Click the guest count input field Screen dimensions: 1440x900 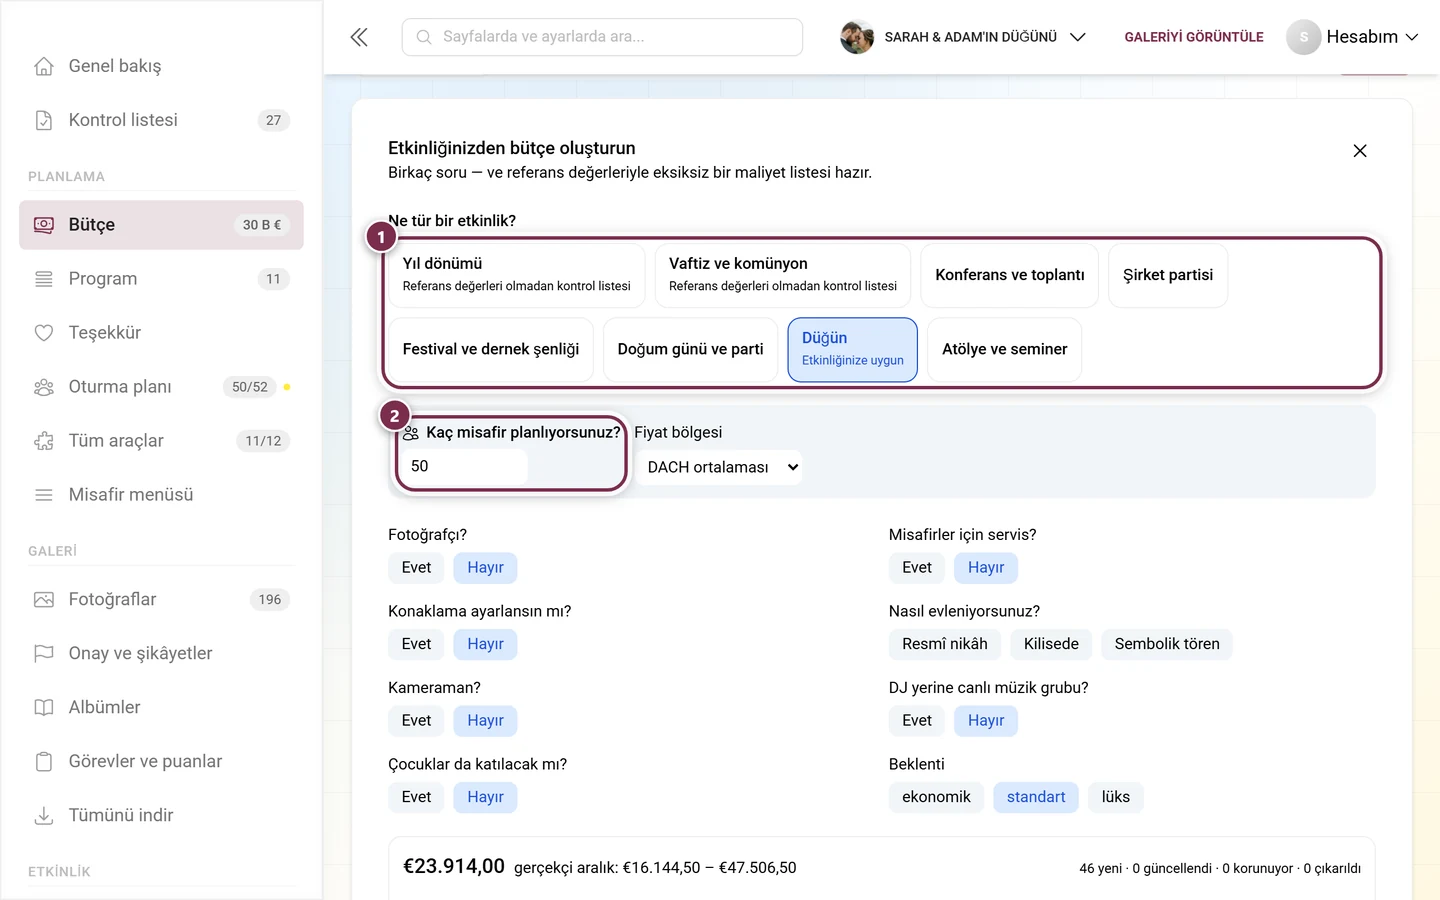463,467
